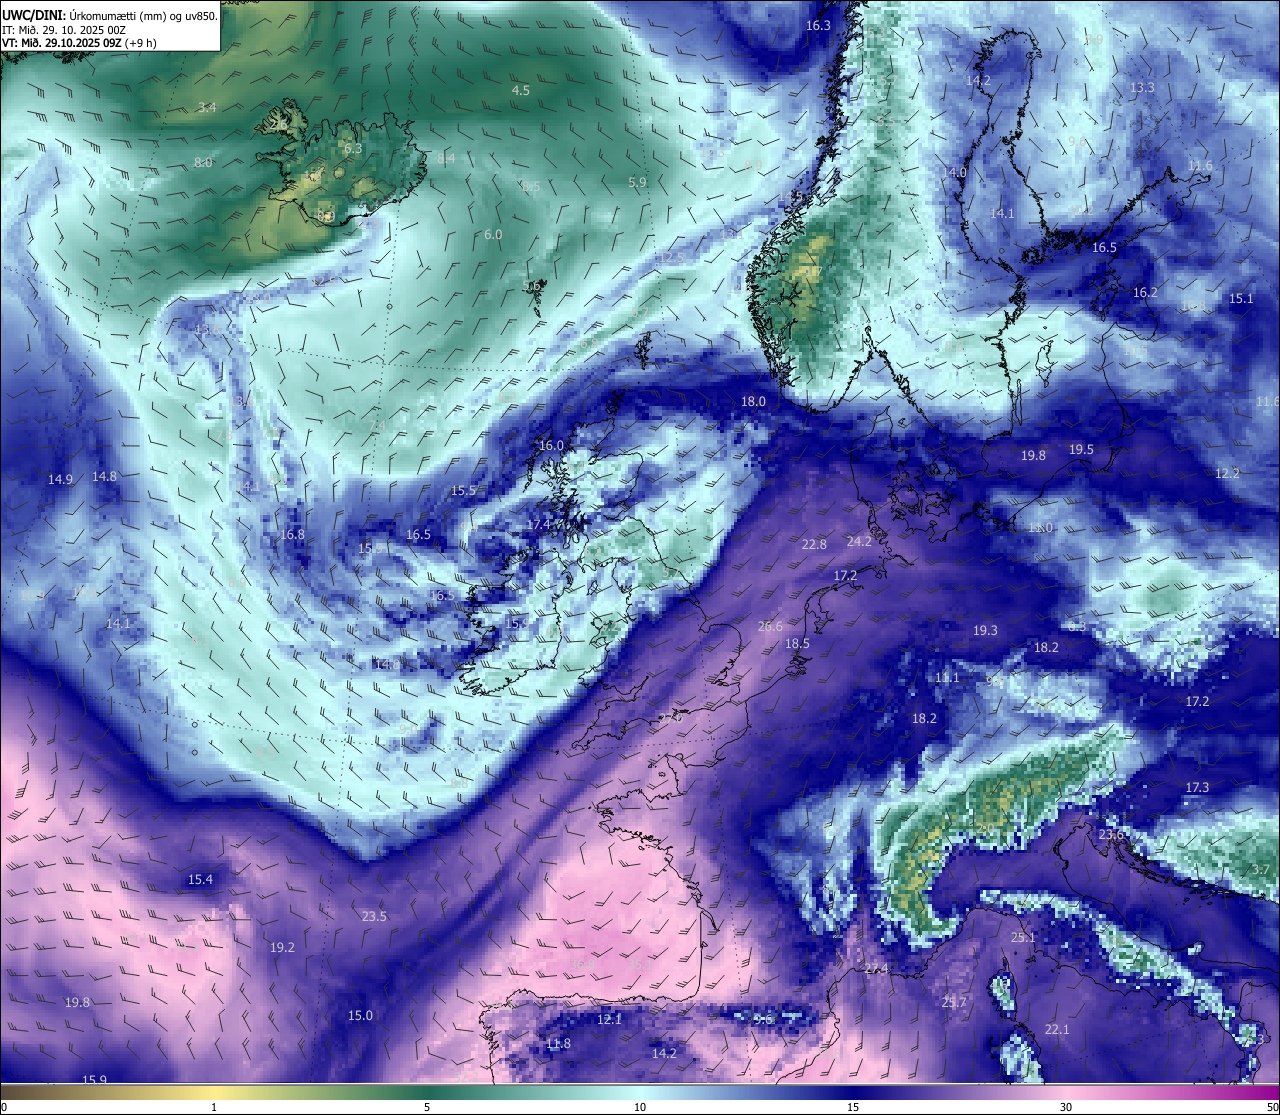Click the 17.4 value over Scotland
Viewport: 1280px width, 1115px height.
tap(538, 524)
